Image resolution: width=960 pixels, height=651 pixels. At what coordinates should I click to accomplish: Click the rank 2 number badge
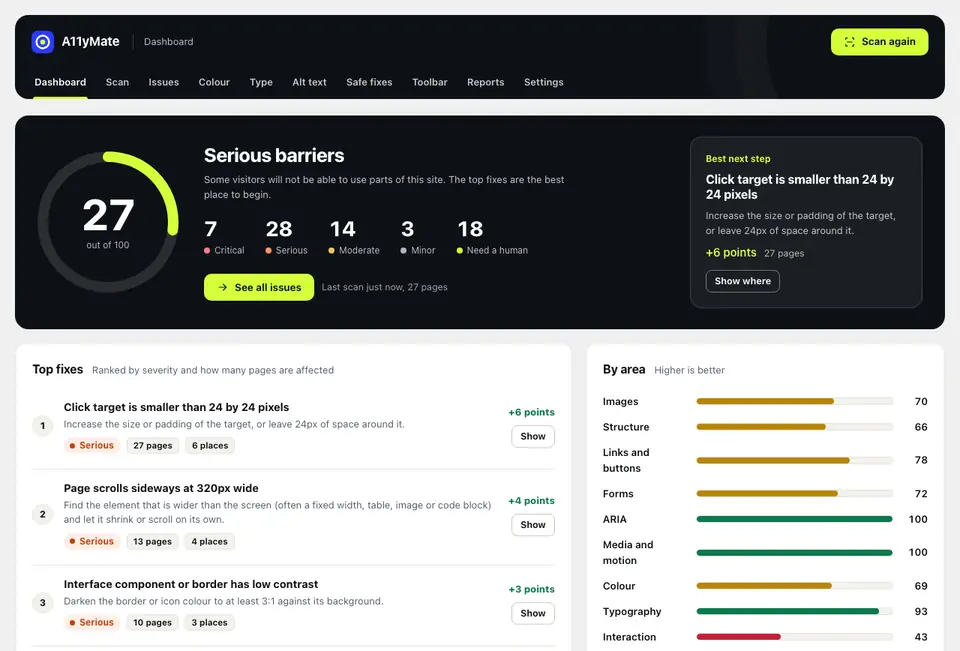(43, 514)
